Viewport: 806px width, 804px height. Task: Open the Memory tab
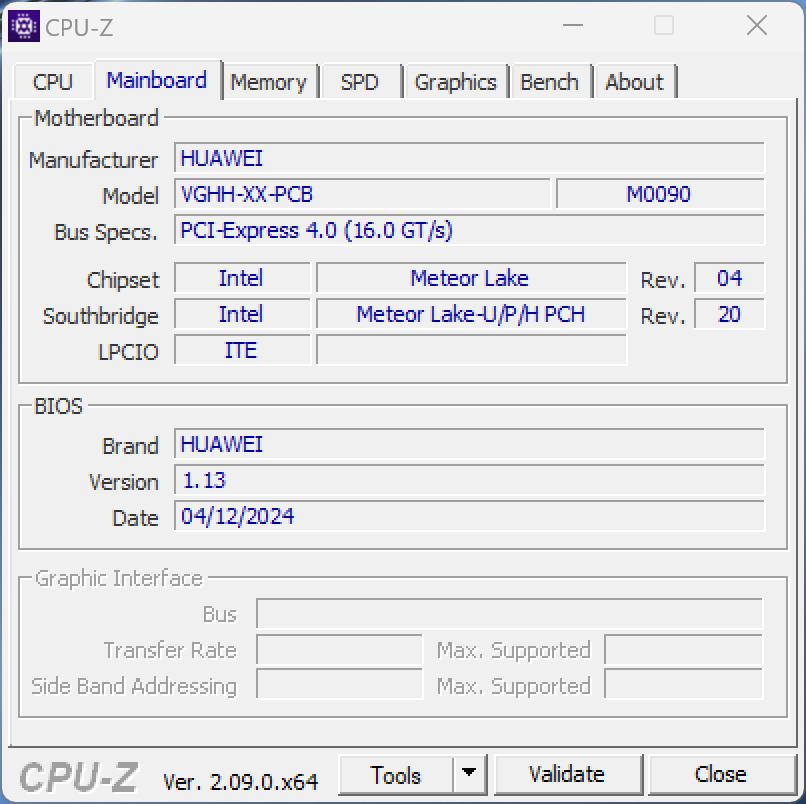268,82
